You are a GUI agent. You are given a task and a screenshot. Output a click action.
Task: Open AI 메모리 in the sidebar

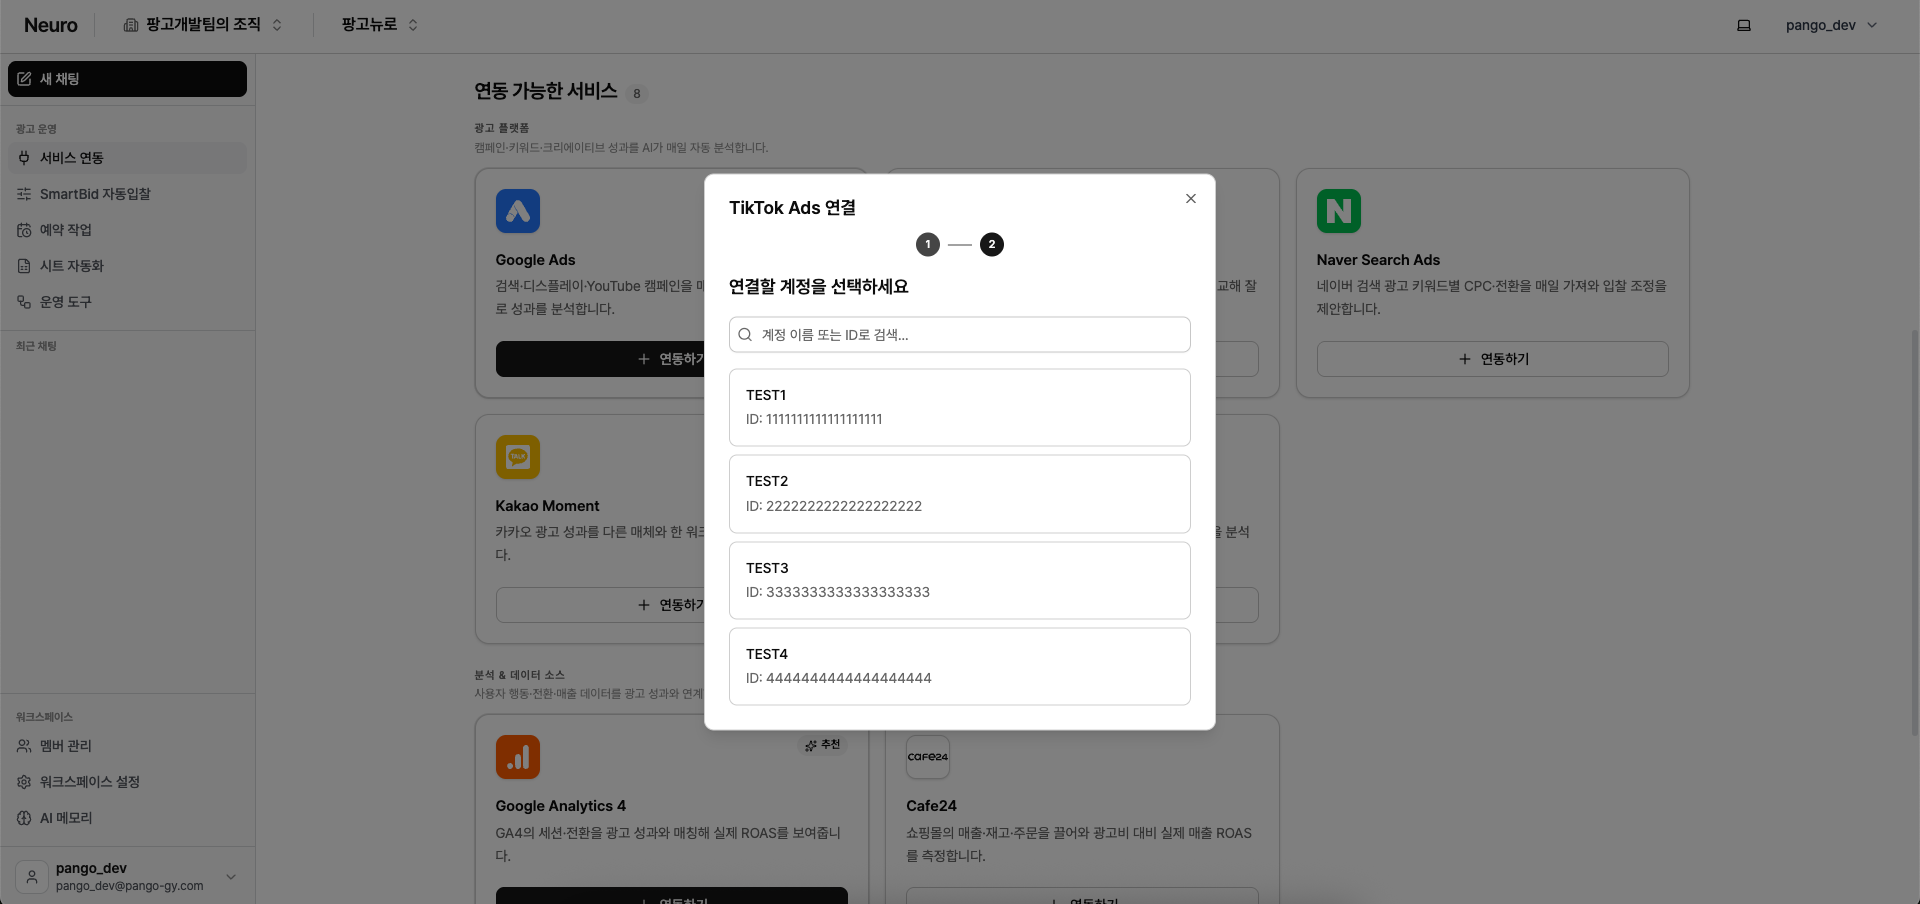(127, 818)
